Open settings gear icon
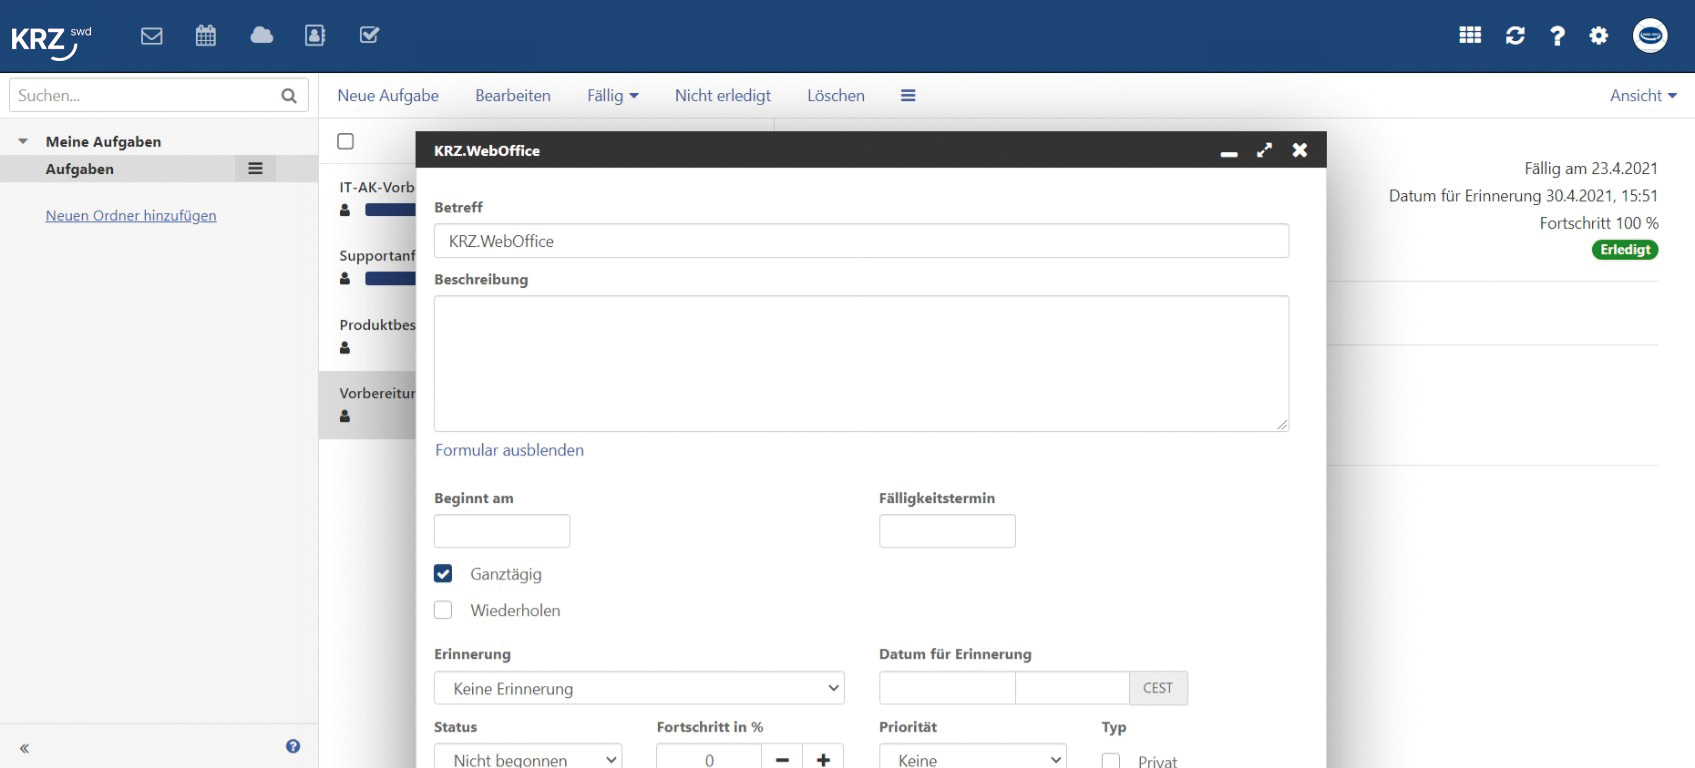Image resolution: width=1695 pixels, height=768 pixels. (1599, 36)
